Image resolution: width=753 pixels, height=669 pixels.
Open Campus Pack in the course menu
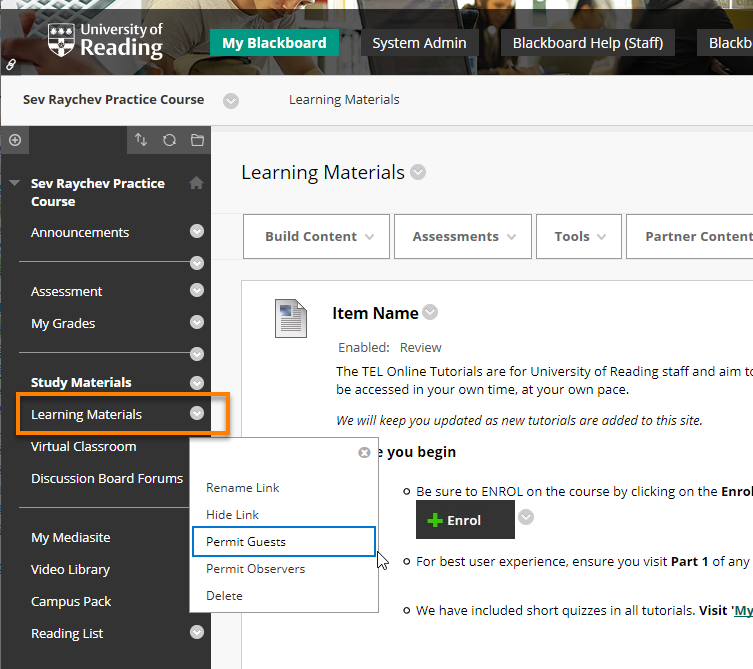coord(71,602)
